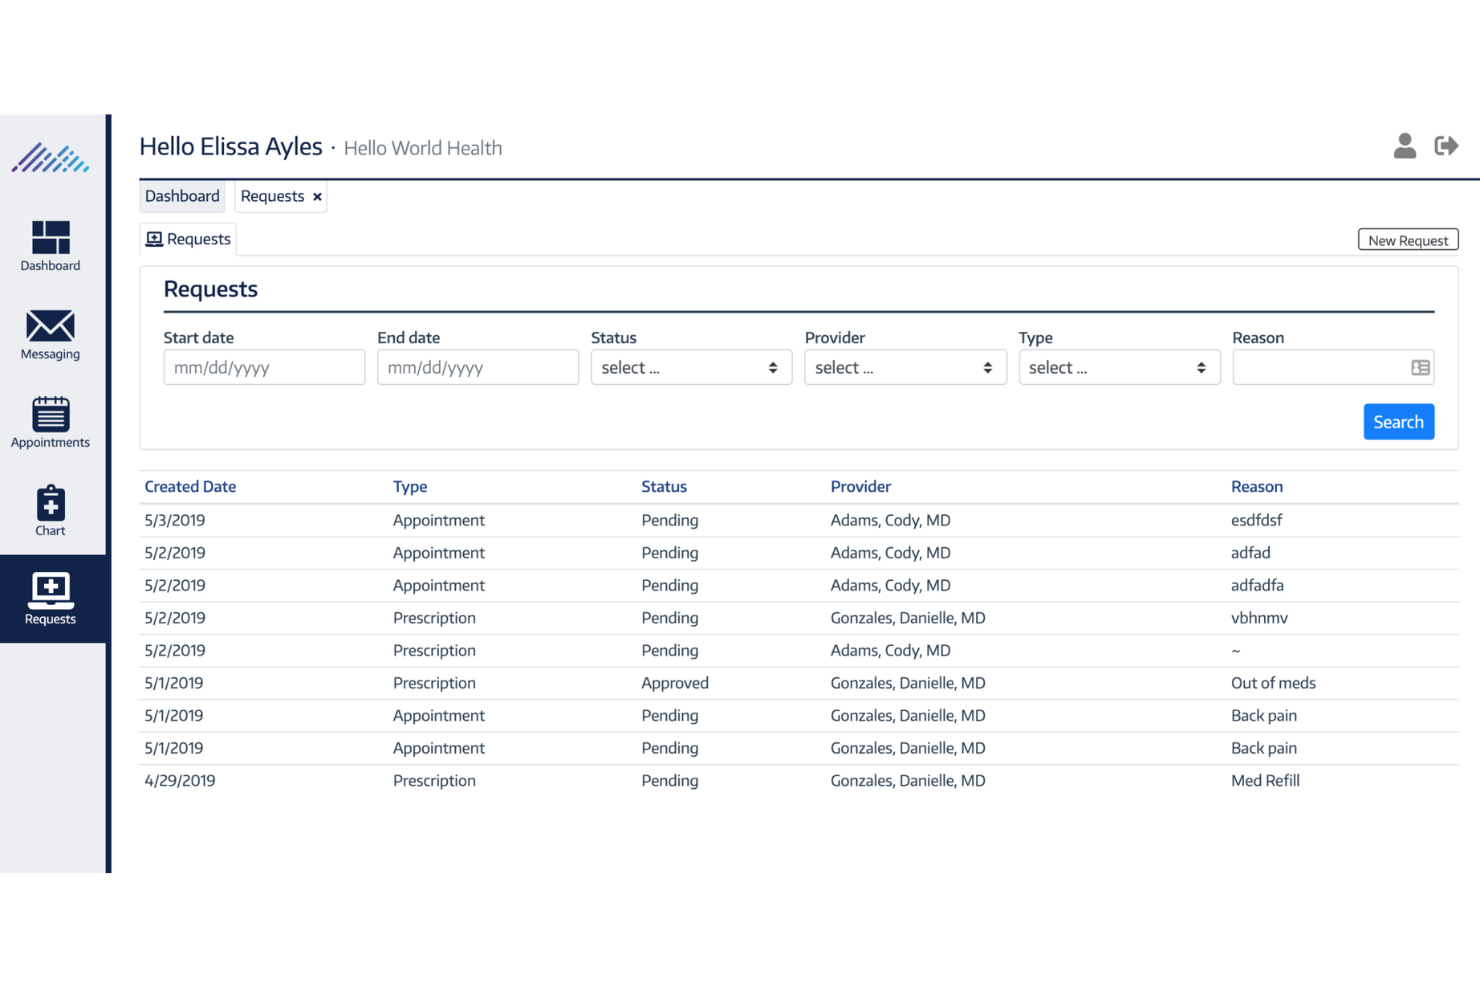Select the Appointments calendar icon
The height and width of the screenshot is (987, 1480).
[x=50, y=418]
